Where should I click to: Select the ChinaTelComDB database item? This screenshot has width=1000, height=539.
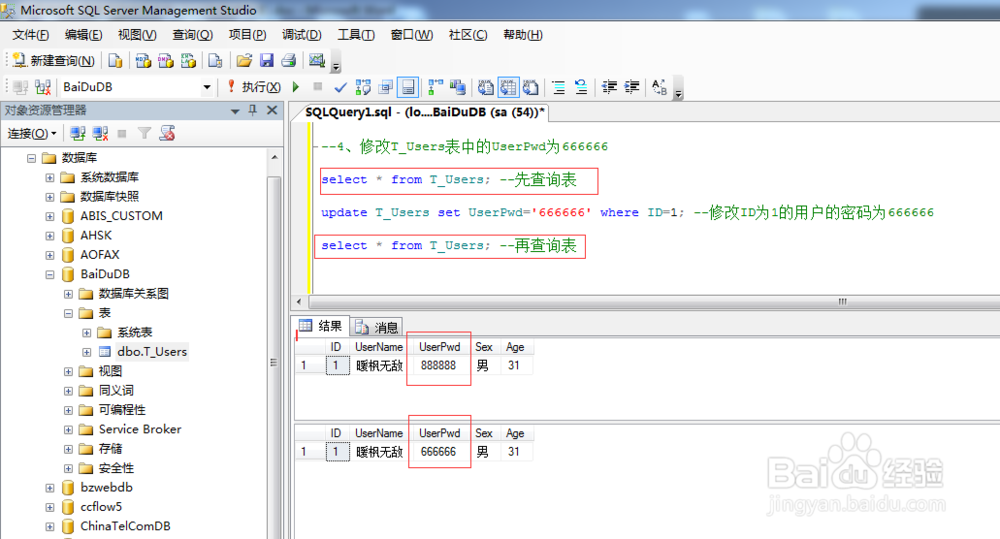click(x=125, y=526)
